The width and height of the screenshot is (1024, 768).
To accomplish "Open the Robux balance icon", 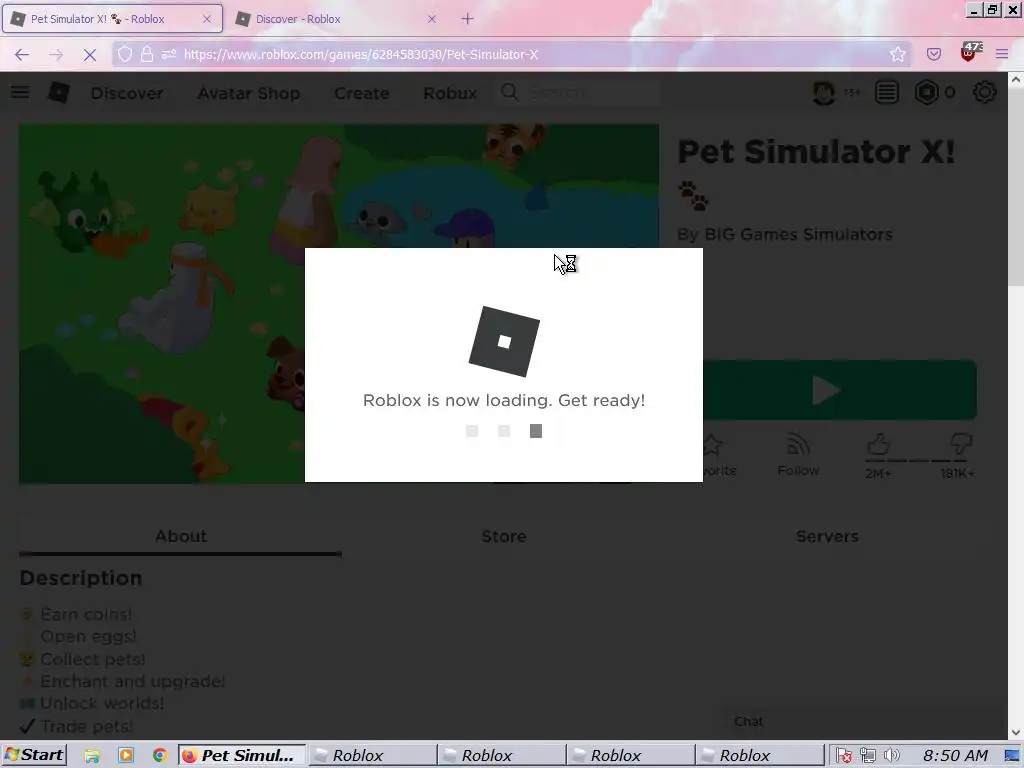I will coord(927,93).
